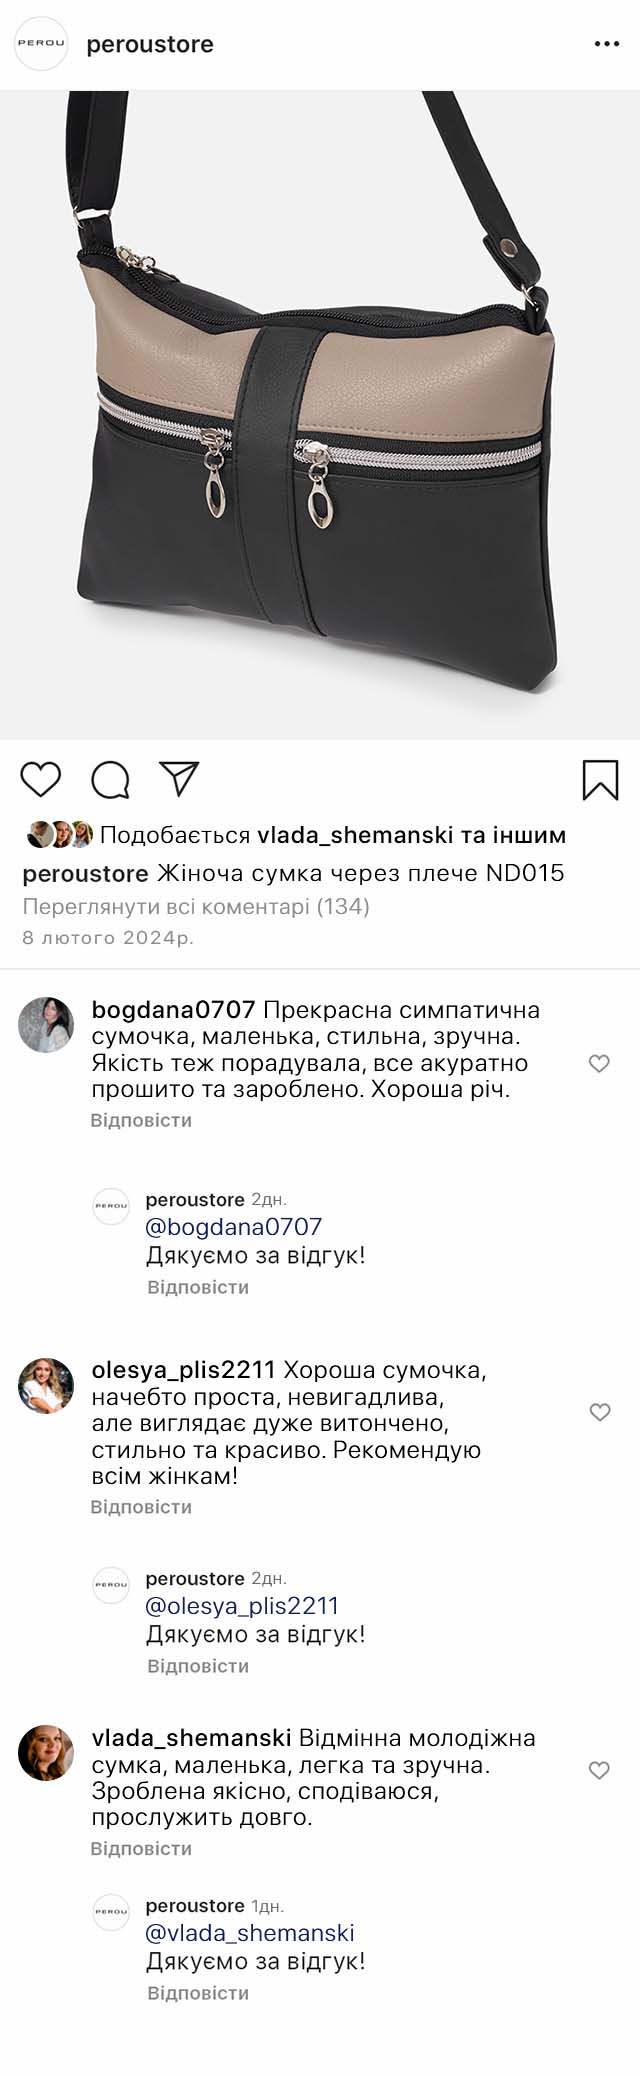Like olesya_plis2211's comment

click(599, 1412)
